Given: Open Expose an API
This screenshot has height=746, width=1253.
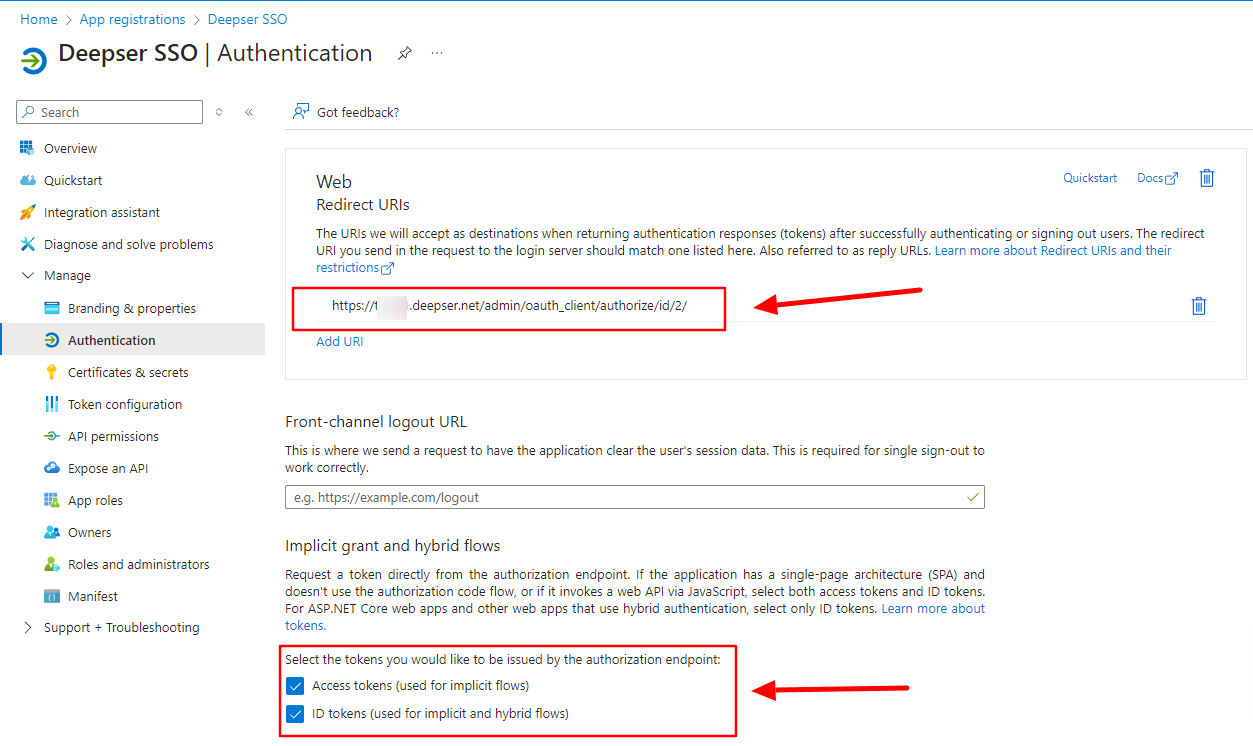Looking at the screenshot, I should click(108, 468).
